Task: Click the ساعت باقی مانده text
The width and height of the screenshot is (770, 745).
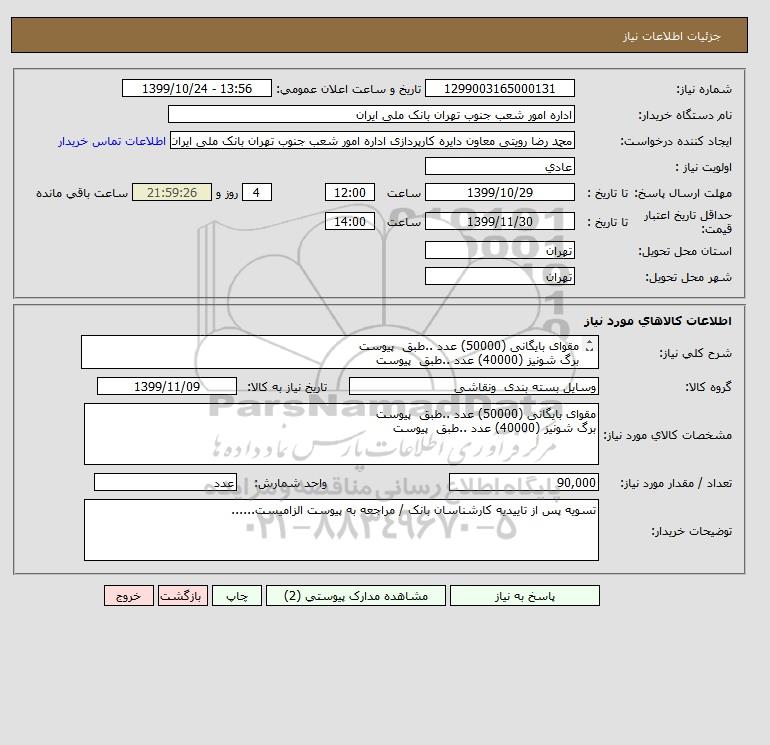Action: tap(82, 193)
